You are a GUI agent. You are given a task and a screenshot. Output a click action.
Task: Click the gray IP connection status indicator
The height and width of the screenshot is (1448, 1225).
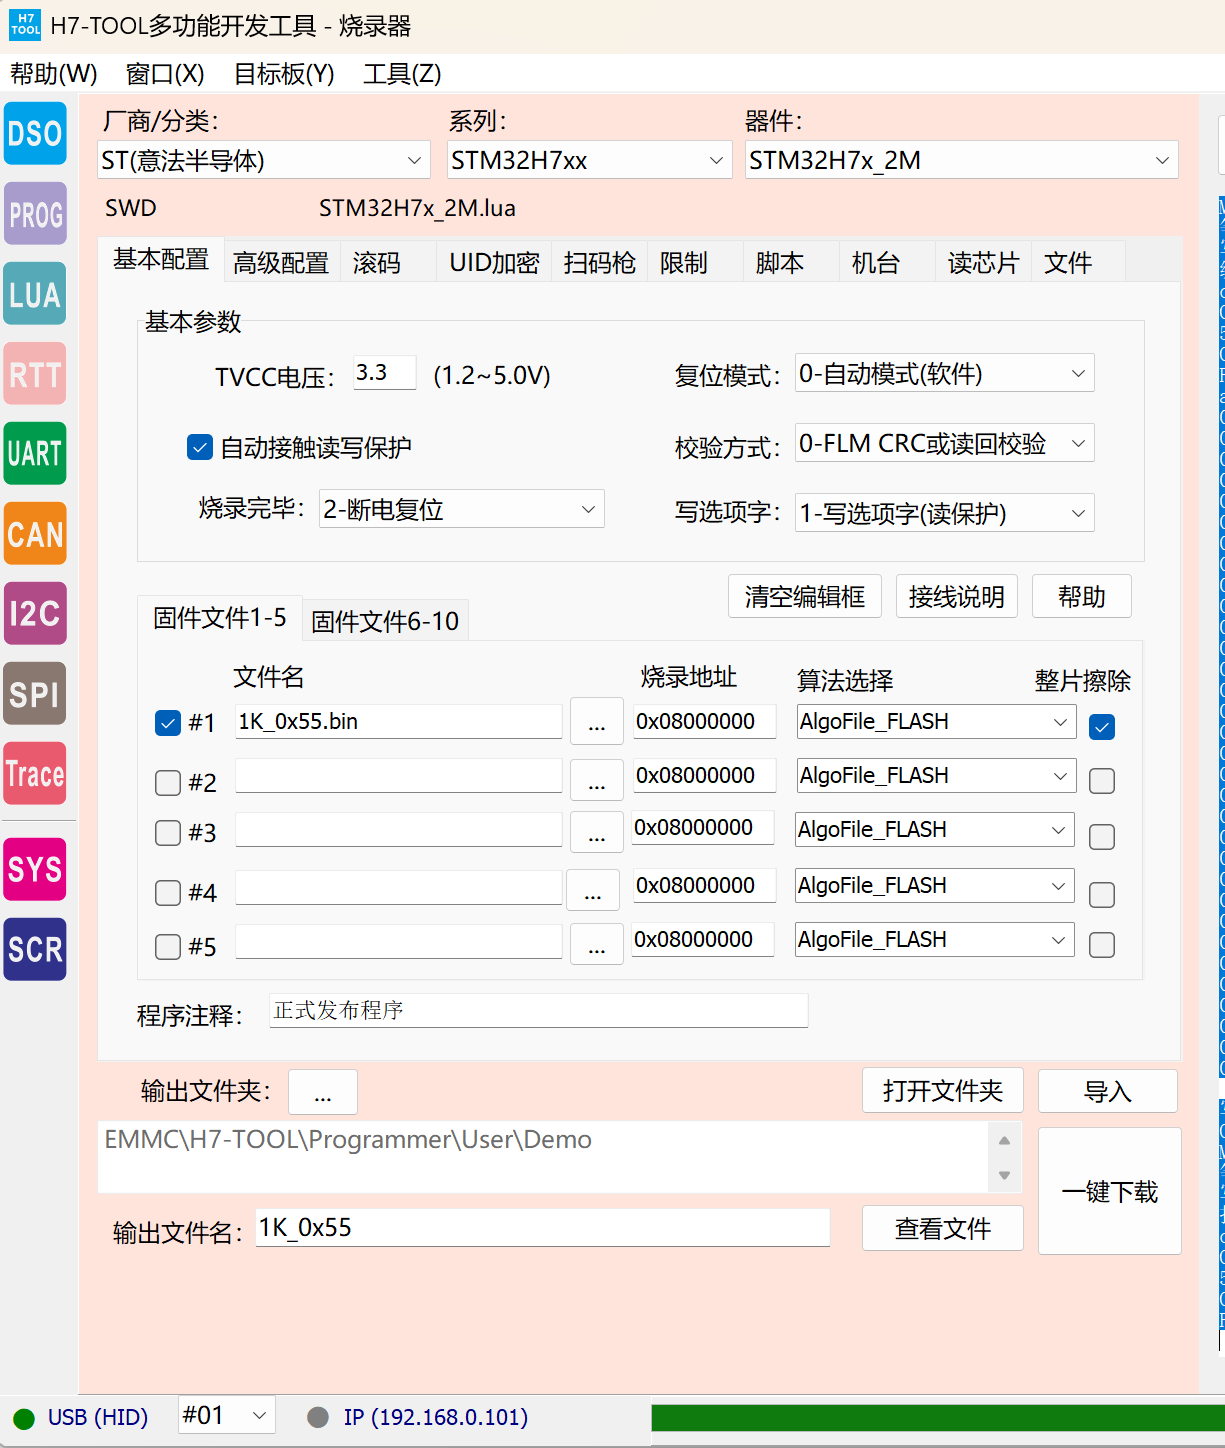(318, 1417)
